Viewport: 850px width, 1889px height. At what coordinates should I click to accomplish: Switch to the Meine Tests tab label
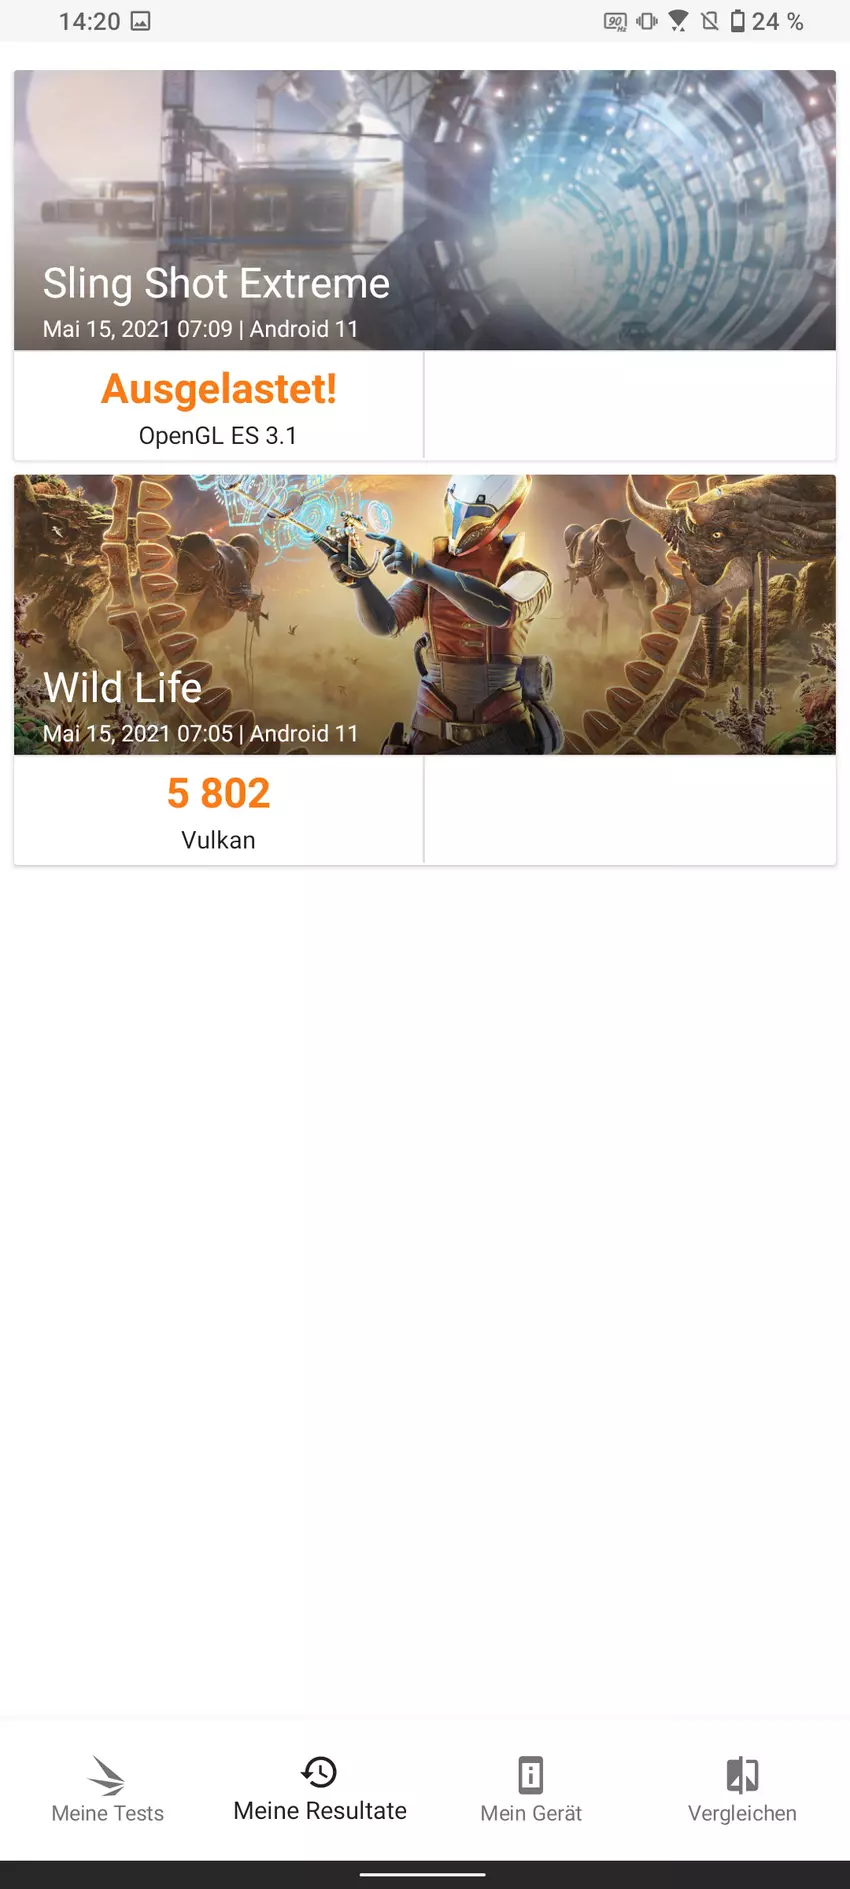pos(107,1813)
